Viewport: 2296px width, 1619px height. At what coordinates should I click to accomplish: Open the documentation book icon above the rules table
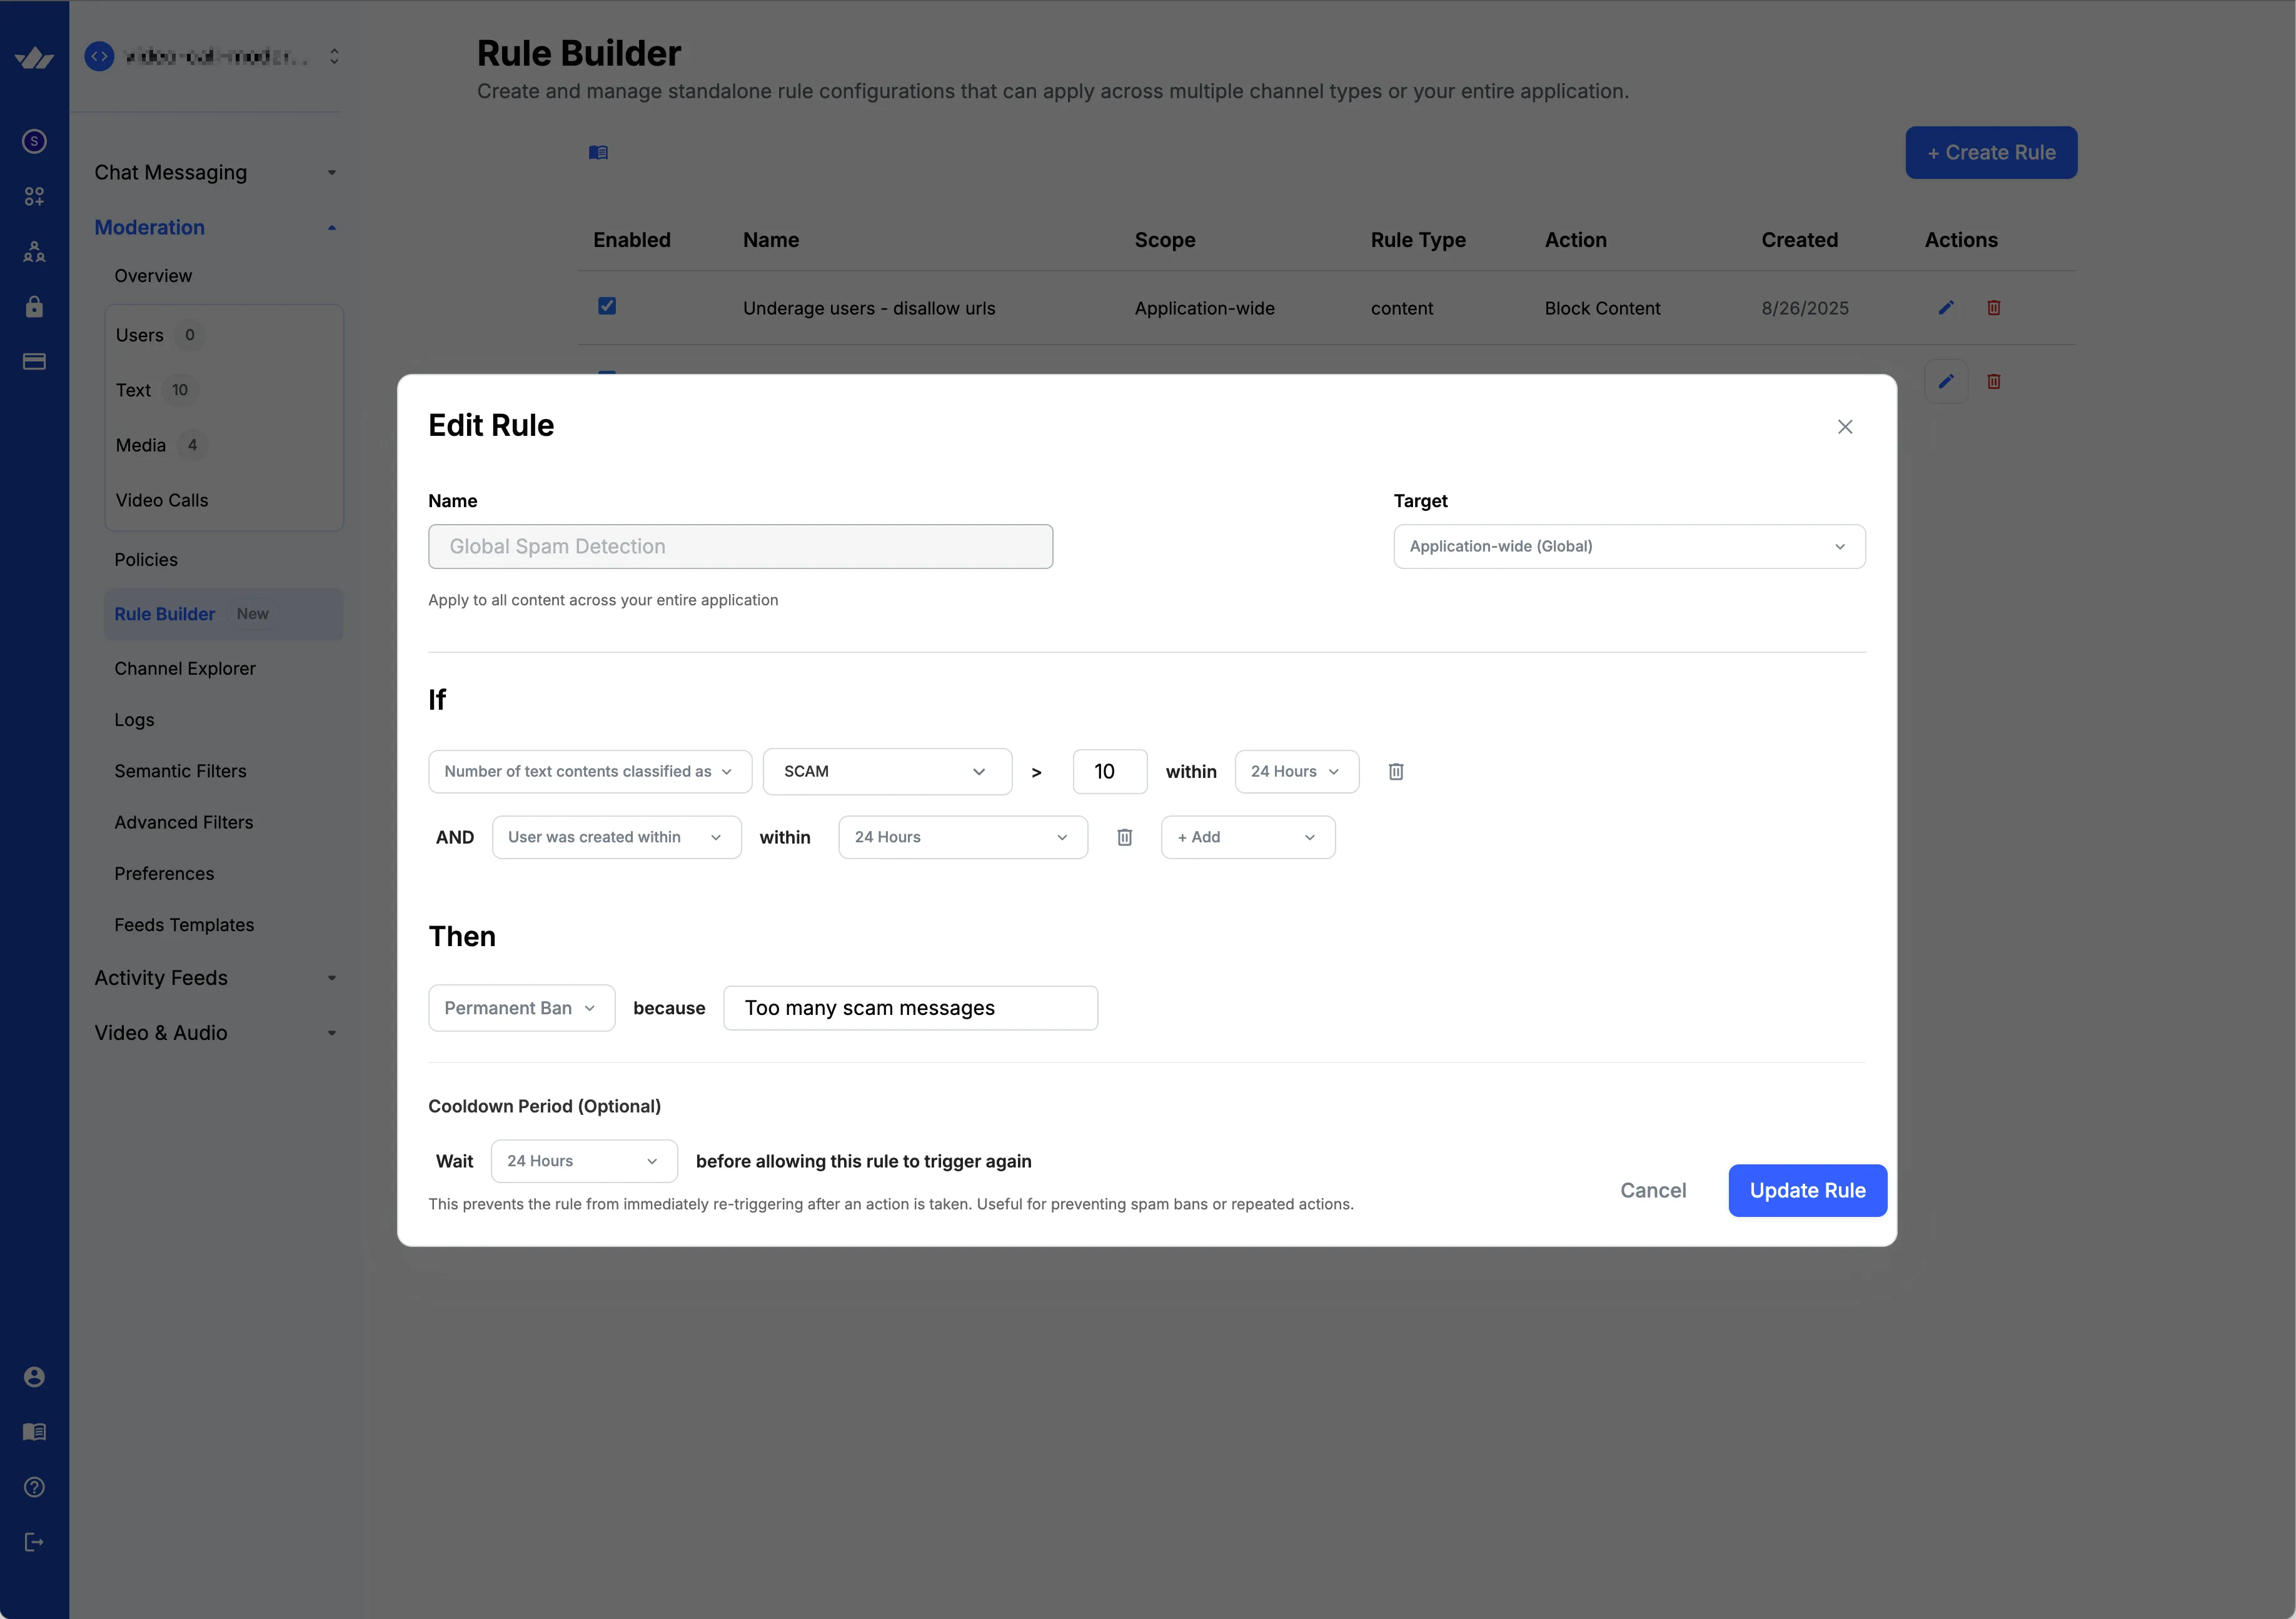[x=598, y=152]
